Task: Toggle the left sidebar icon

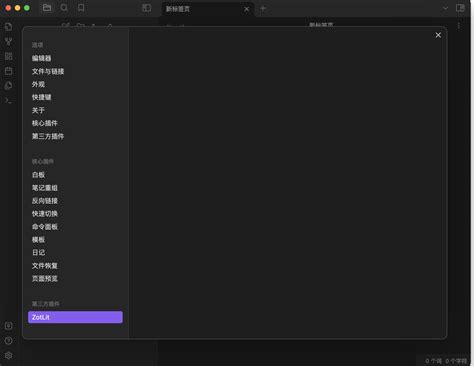Action: pyautogui.click(x=146, y=8)
